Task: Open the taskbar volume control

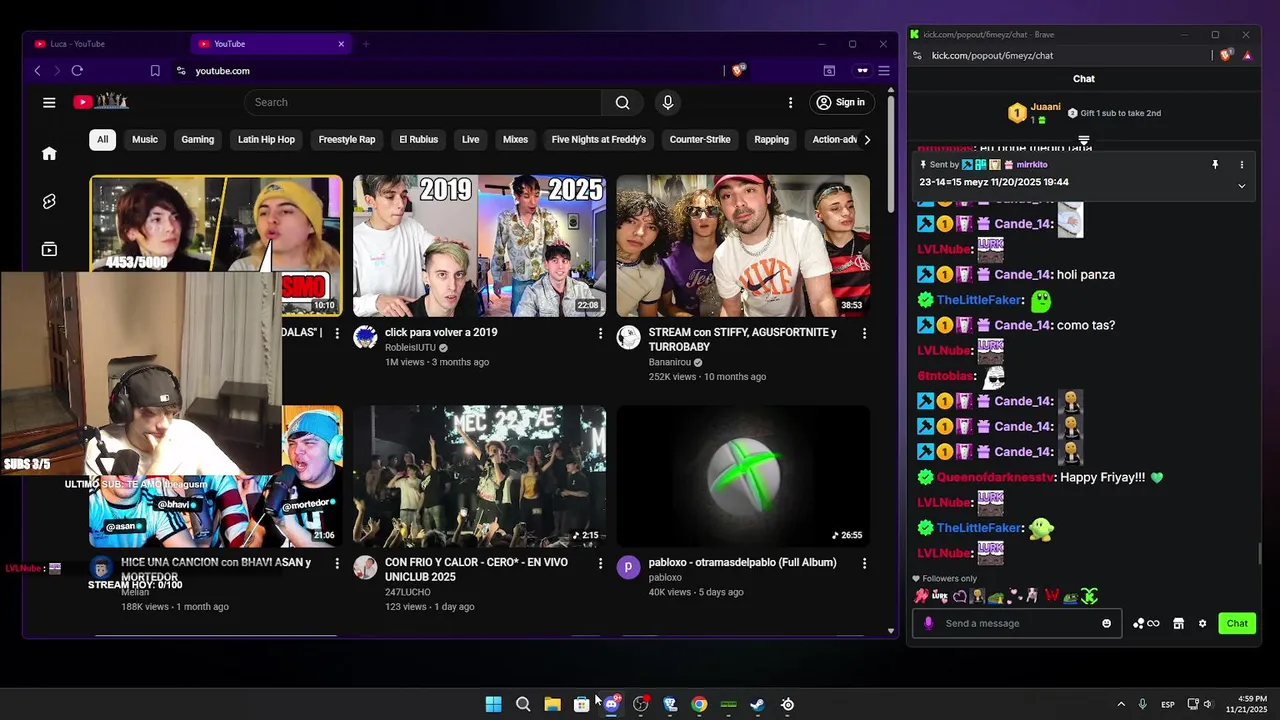Action: click(1207, 704)
